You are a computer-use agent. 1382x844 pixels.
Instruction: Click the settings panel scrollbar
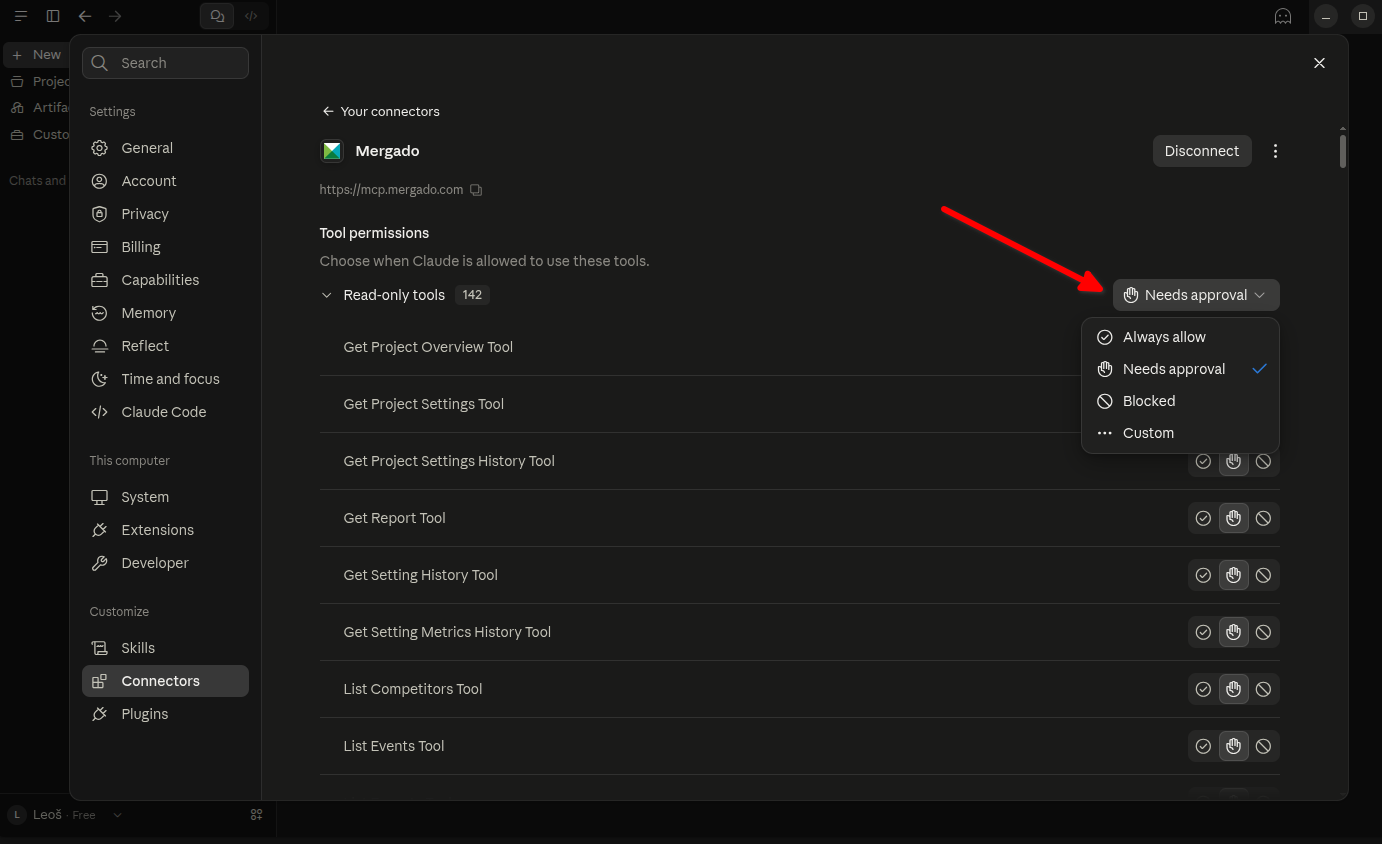[1343, 150]
